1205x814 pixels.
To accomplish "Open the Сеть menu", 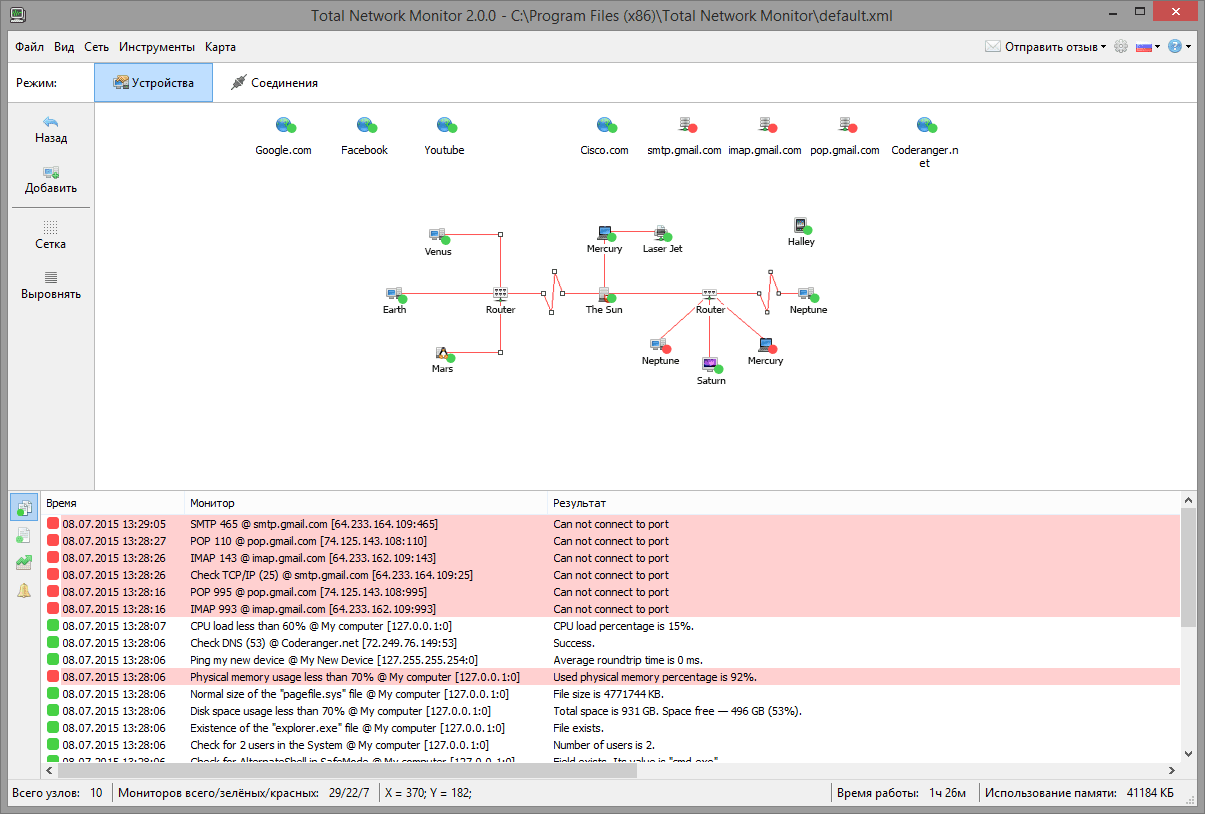I will [x=97, y=46].
